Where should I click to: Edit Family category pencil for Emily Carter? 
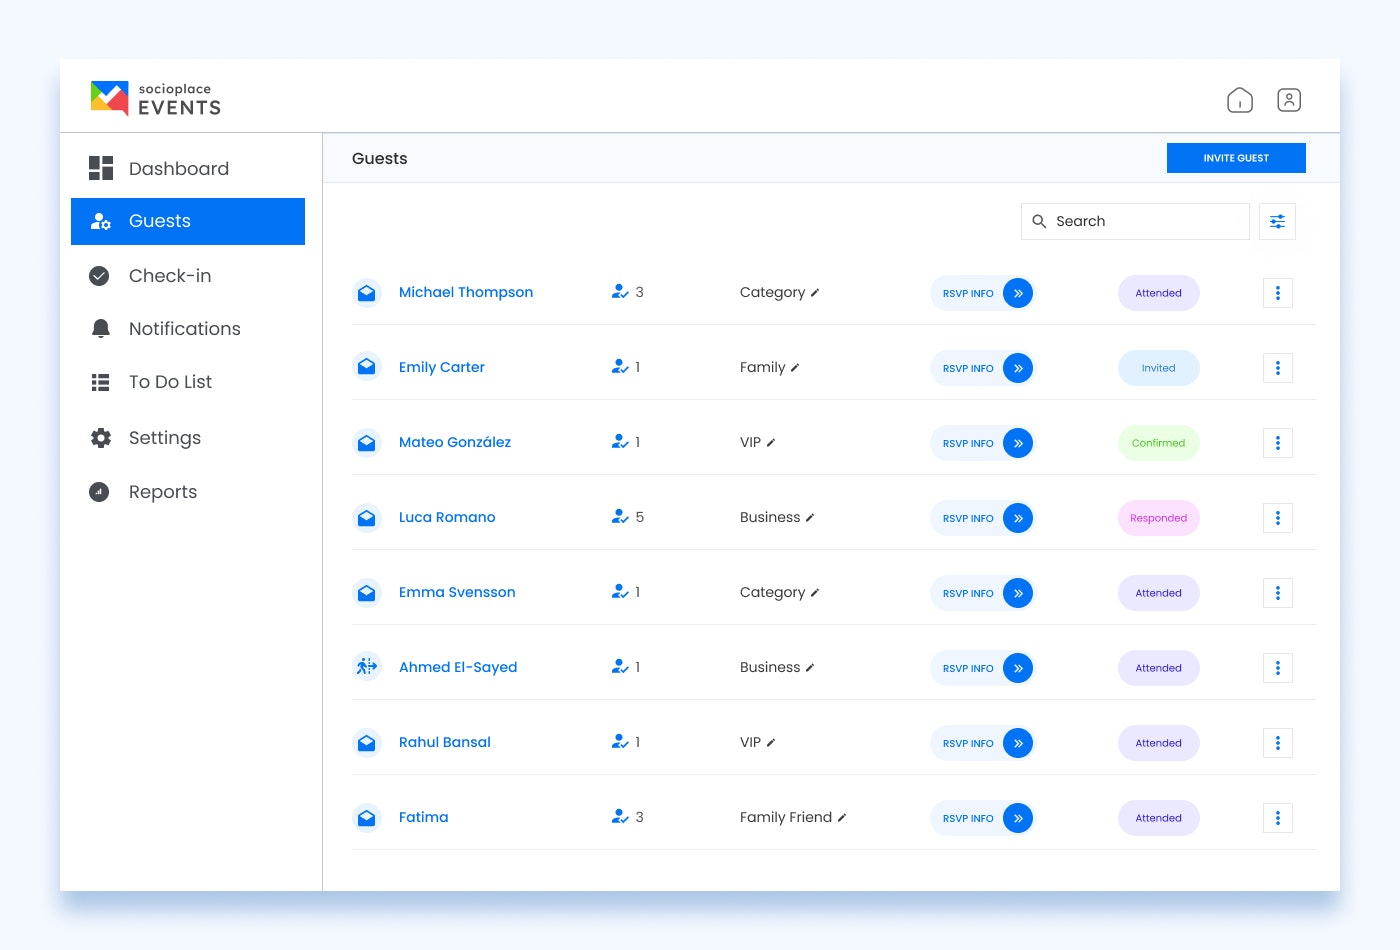tap(795, 368)
